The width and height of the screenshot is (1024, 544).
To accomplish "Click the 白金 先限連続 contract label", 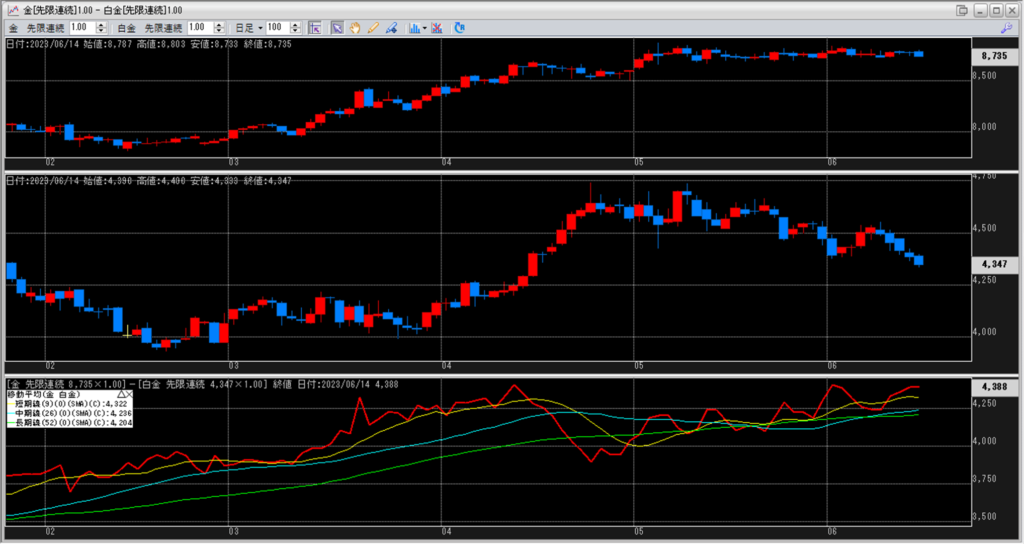I will click(163, 27).
